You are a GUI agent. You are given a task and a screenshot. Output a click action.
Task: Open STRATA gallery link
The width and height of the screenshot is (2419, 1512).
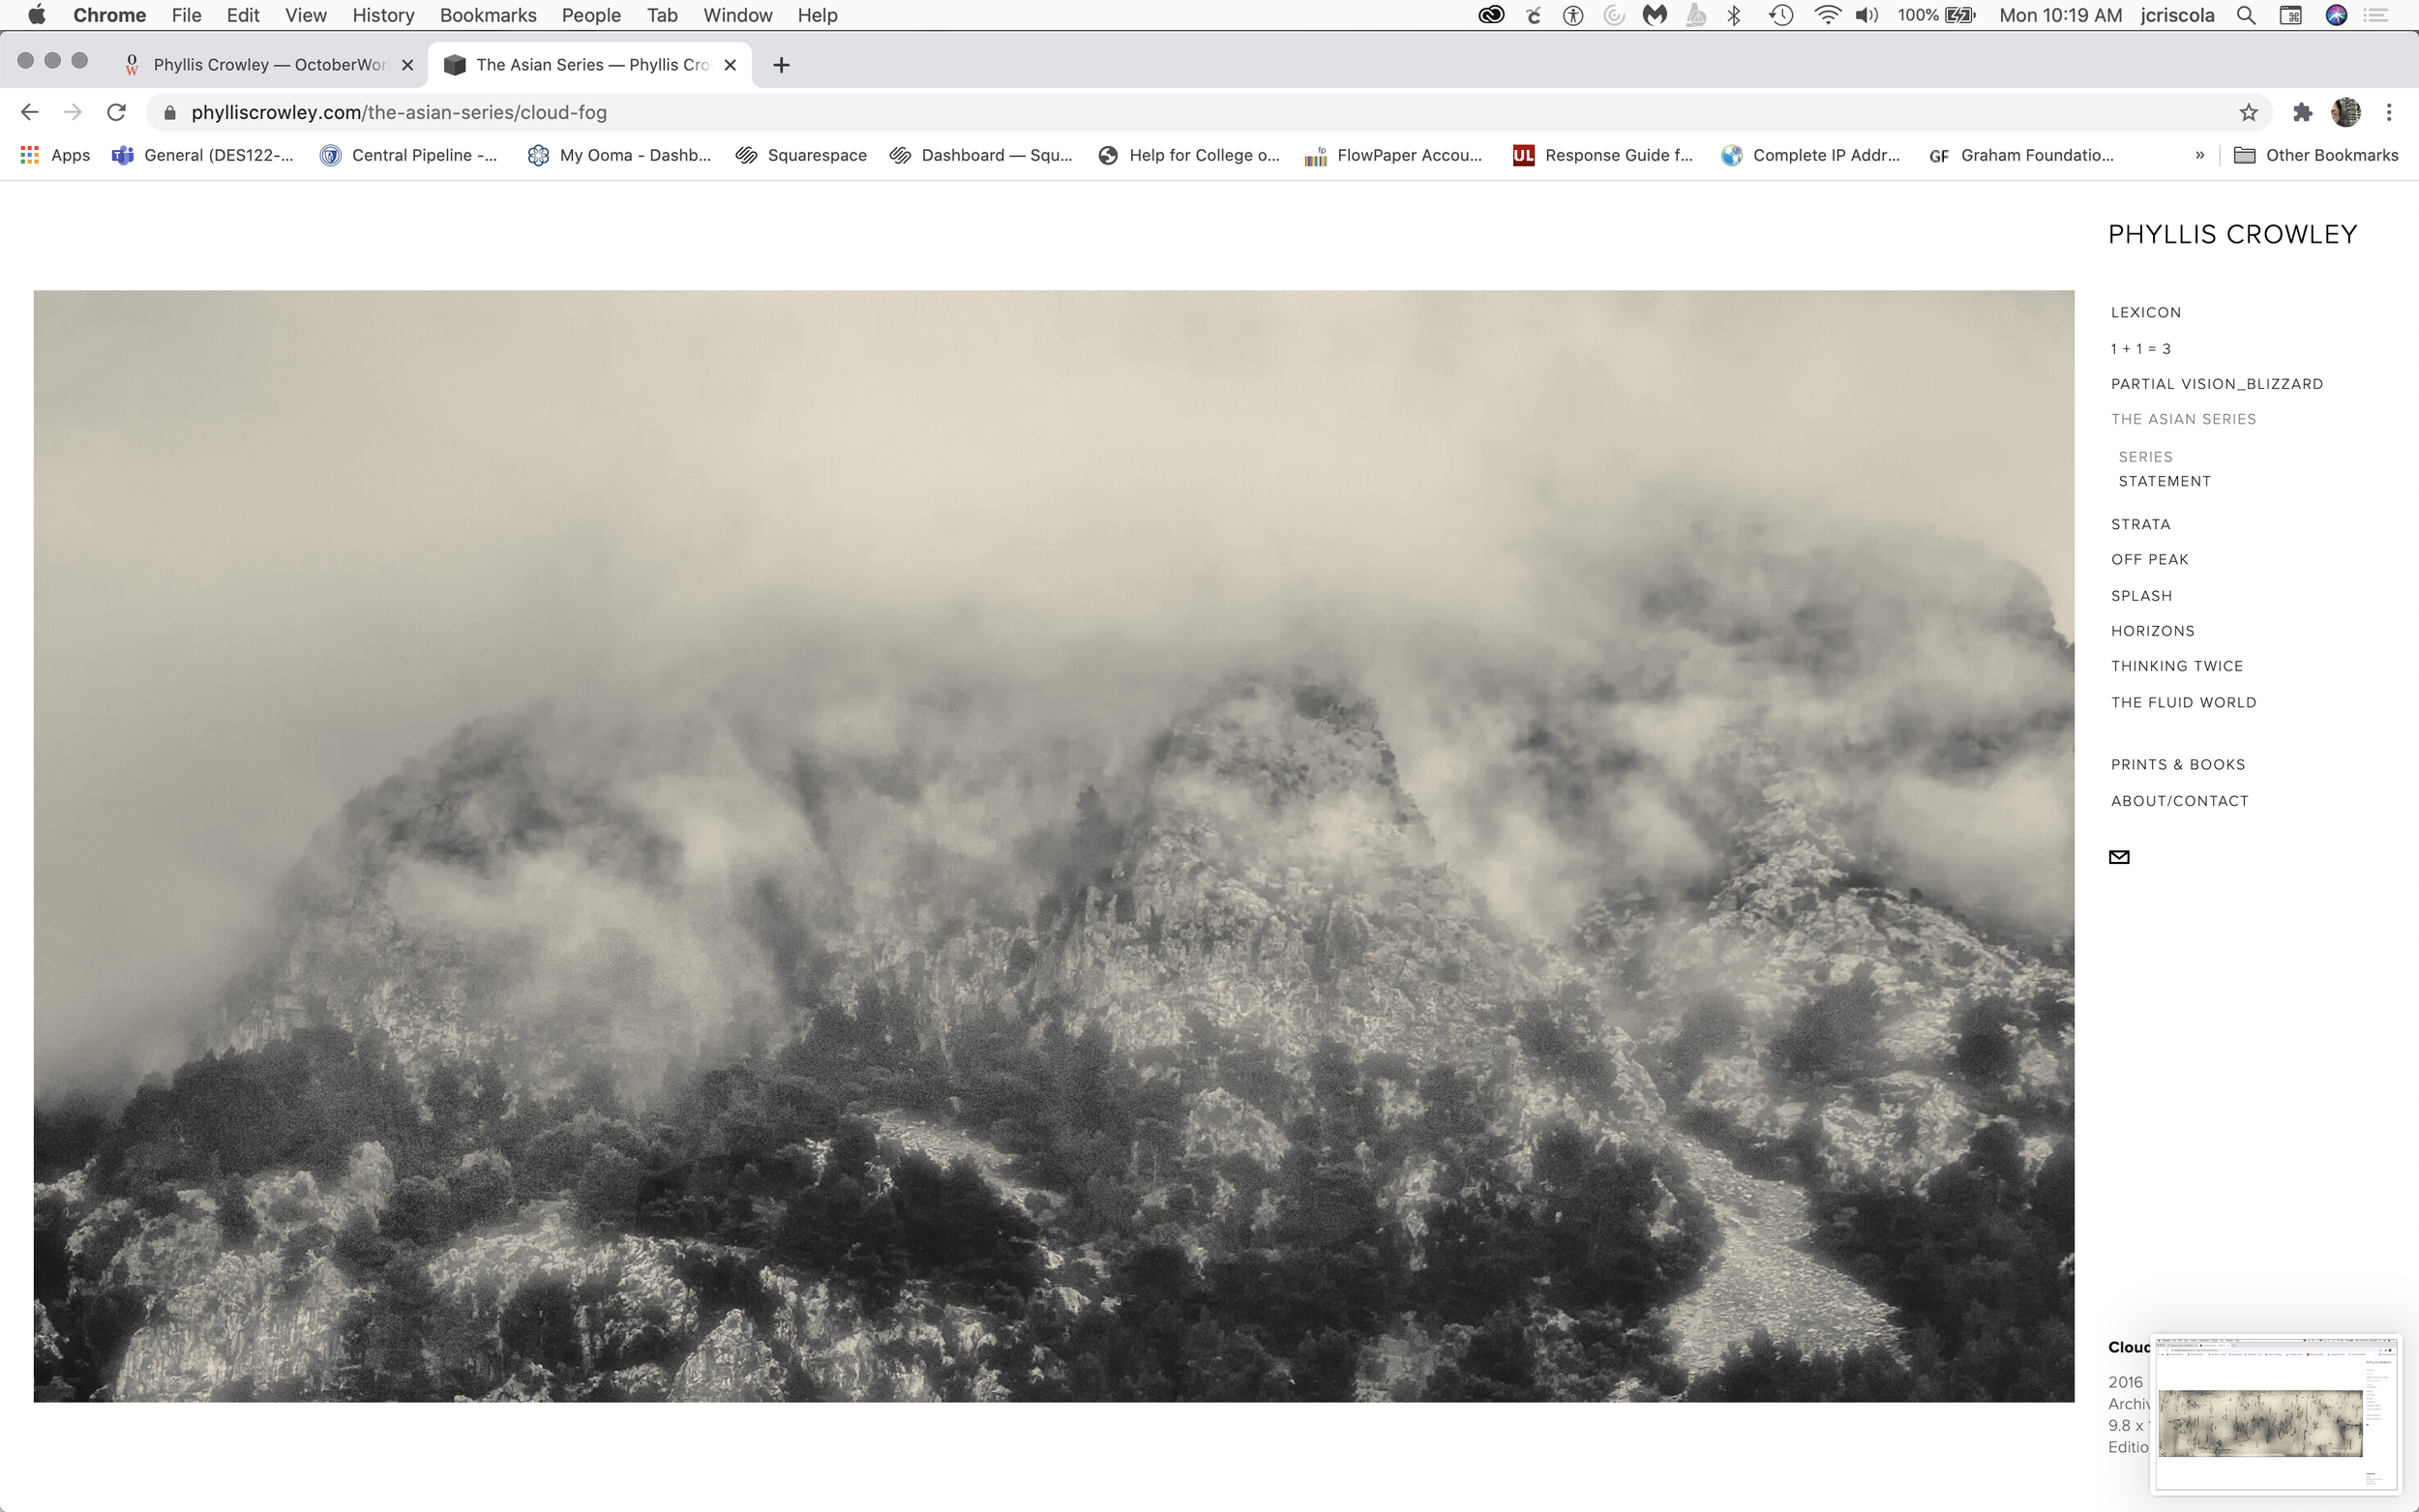(x=2141, y=524)
